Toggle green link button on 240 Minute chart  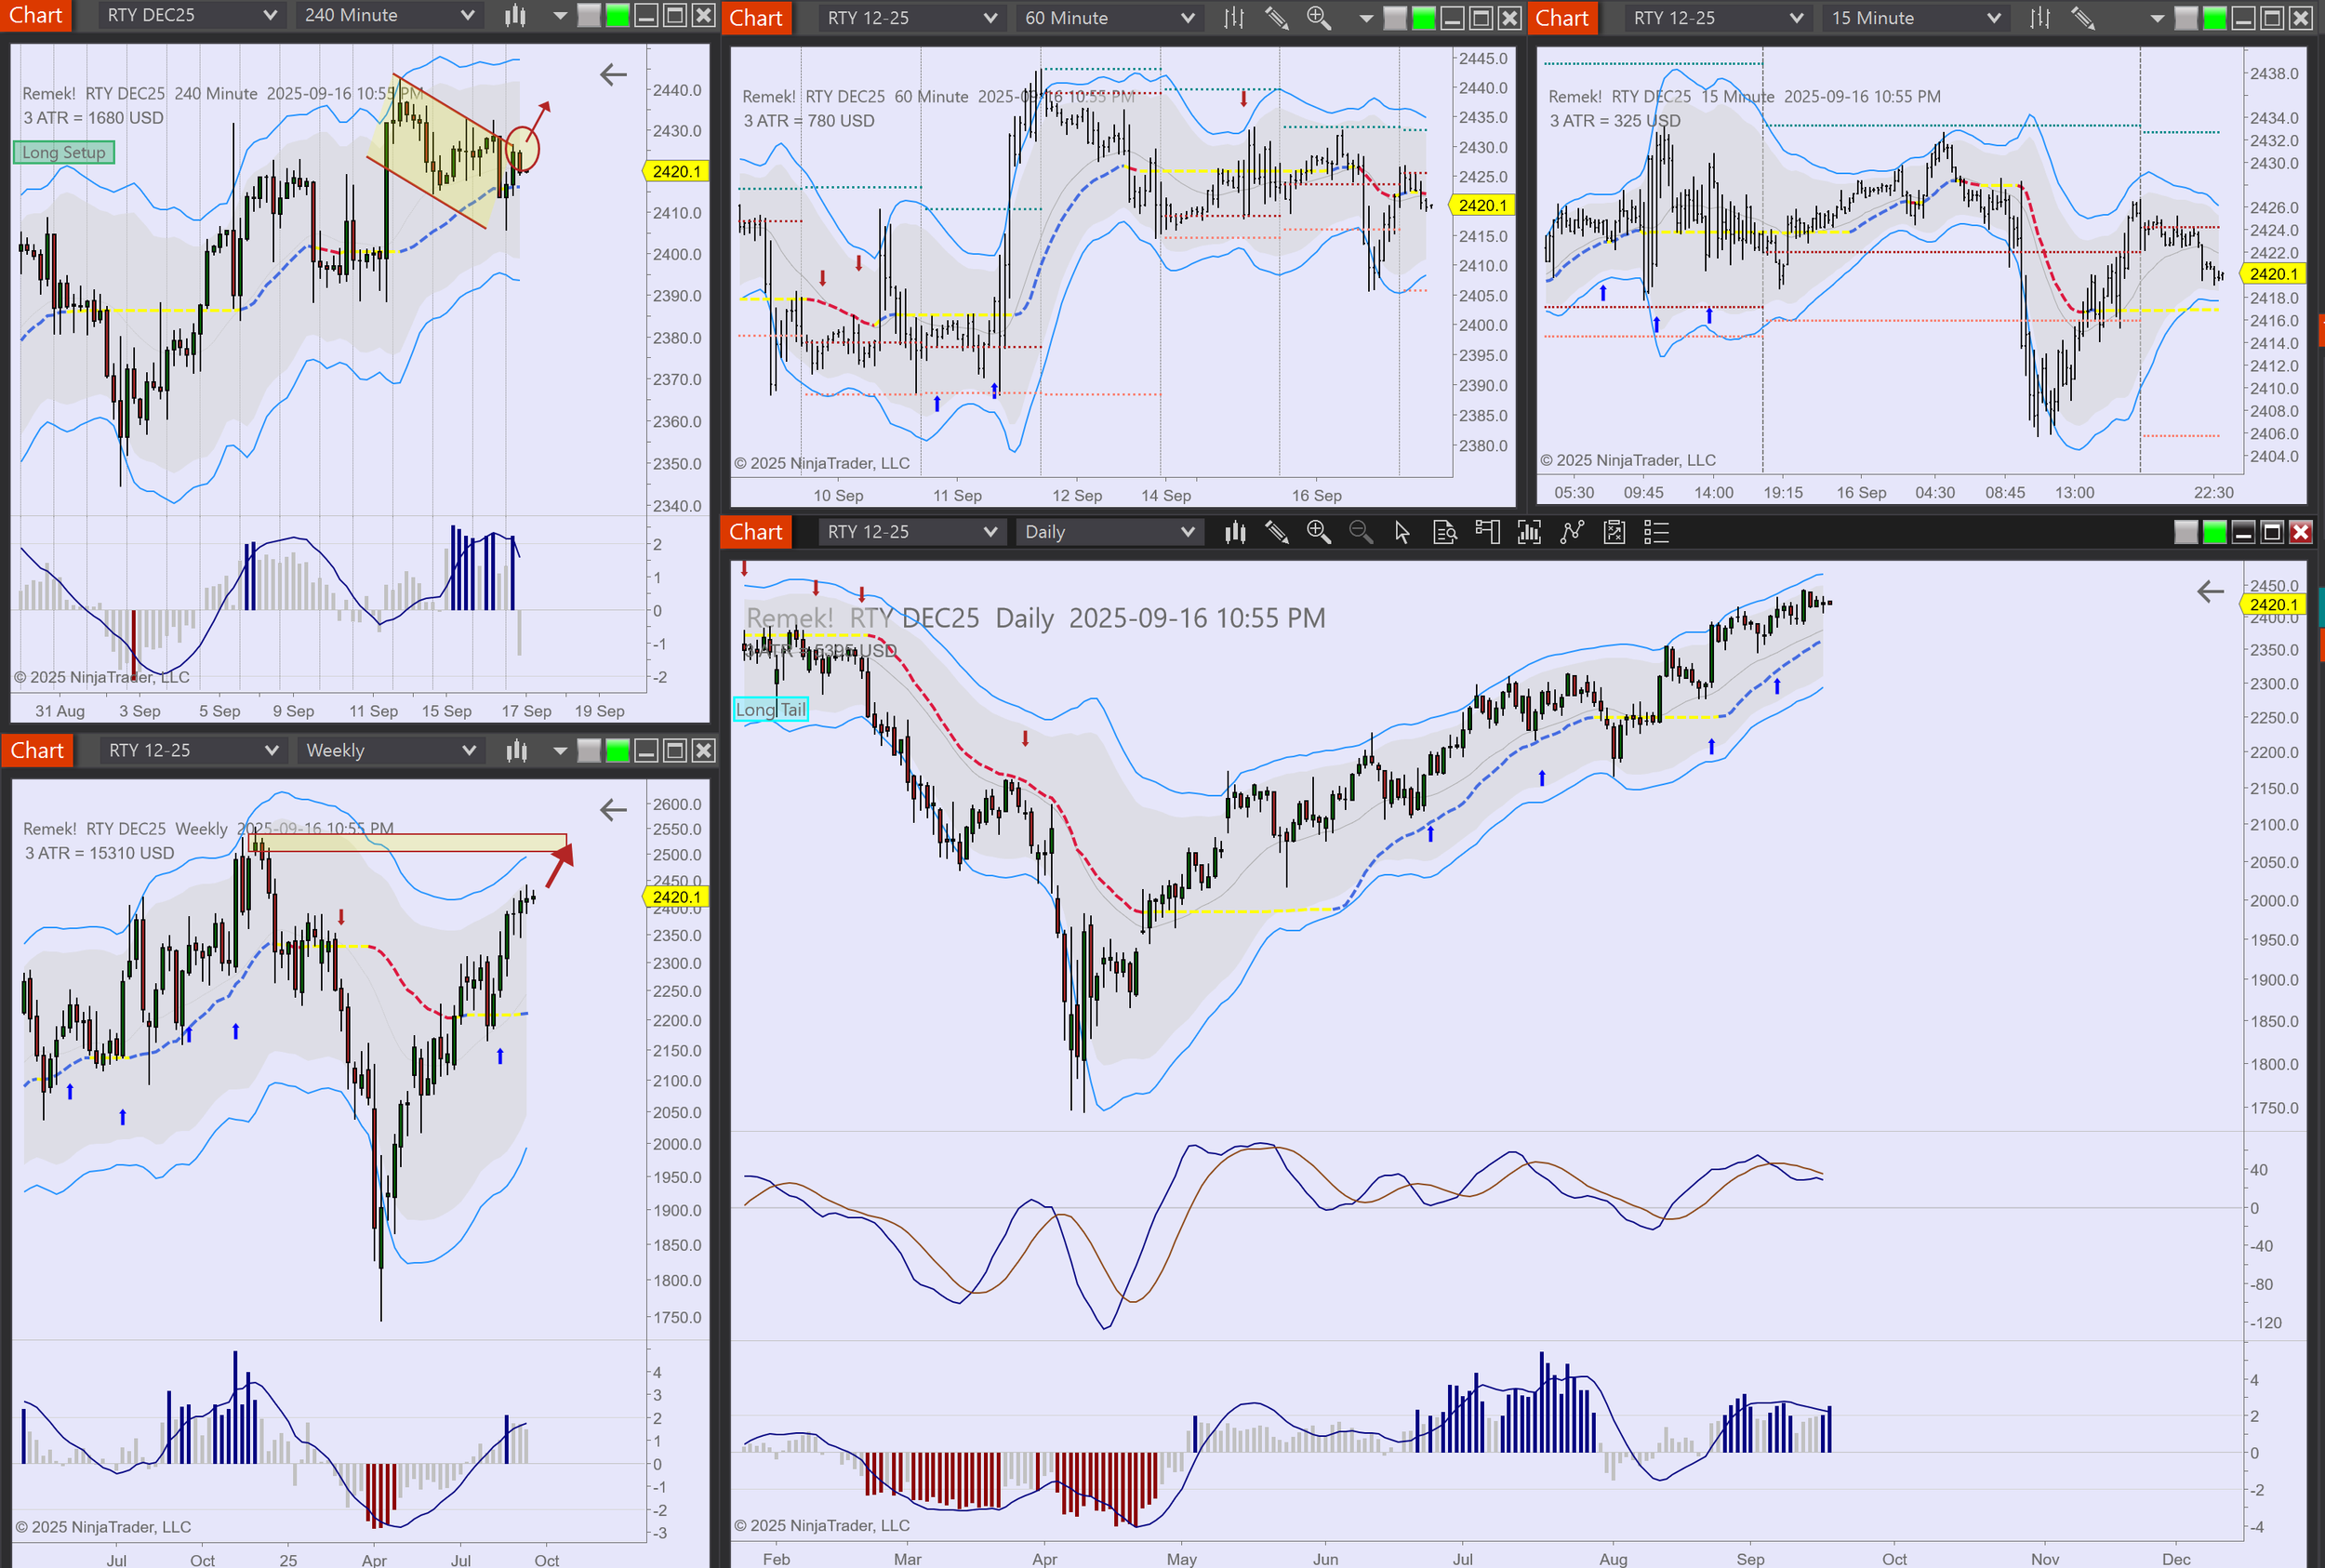(x=618, y=15)
